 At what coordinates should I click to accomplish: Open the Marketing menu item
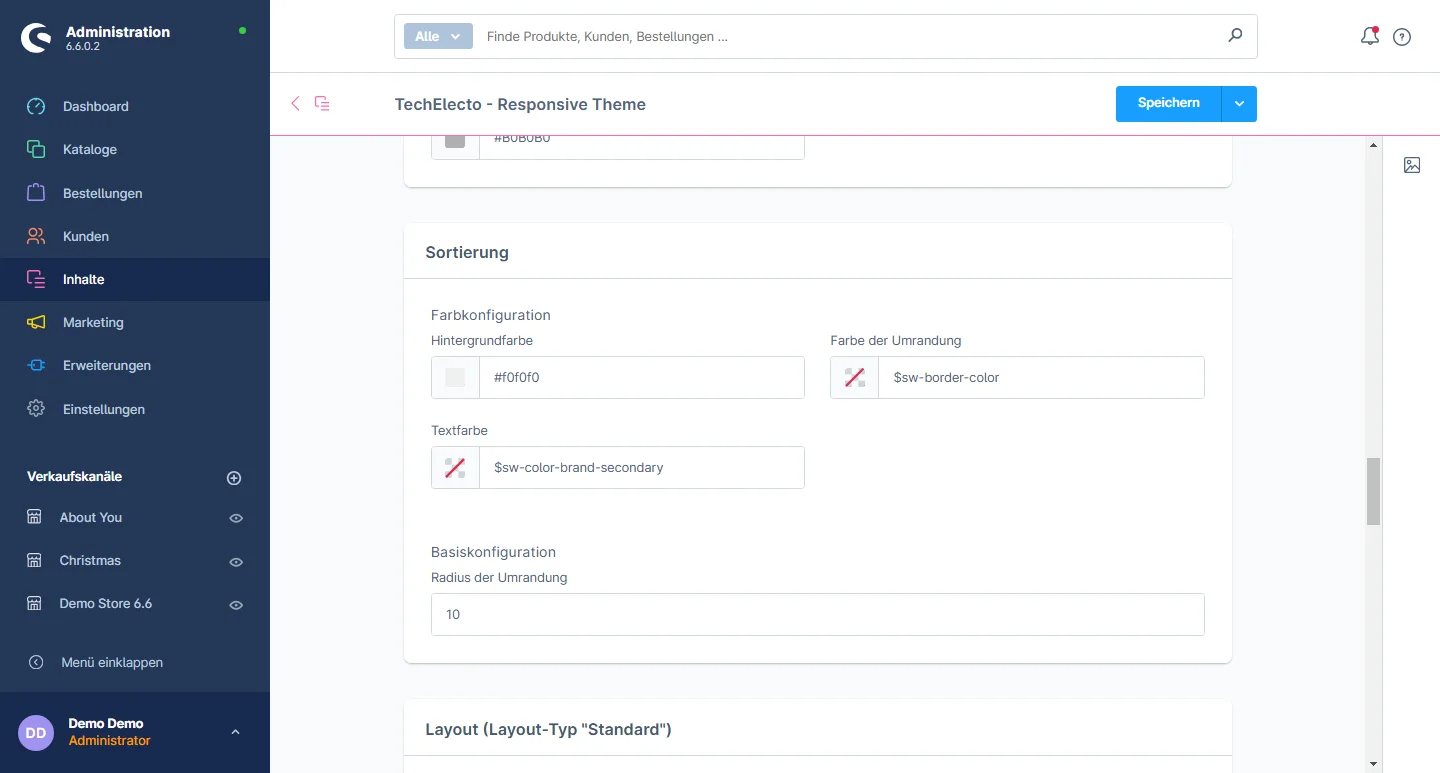(x=93, y=322)
